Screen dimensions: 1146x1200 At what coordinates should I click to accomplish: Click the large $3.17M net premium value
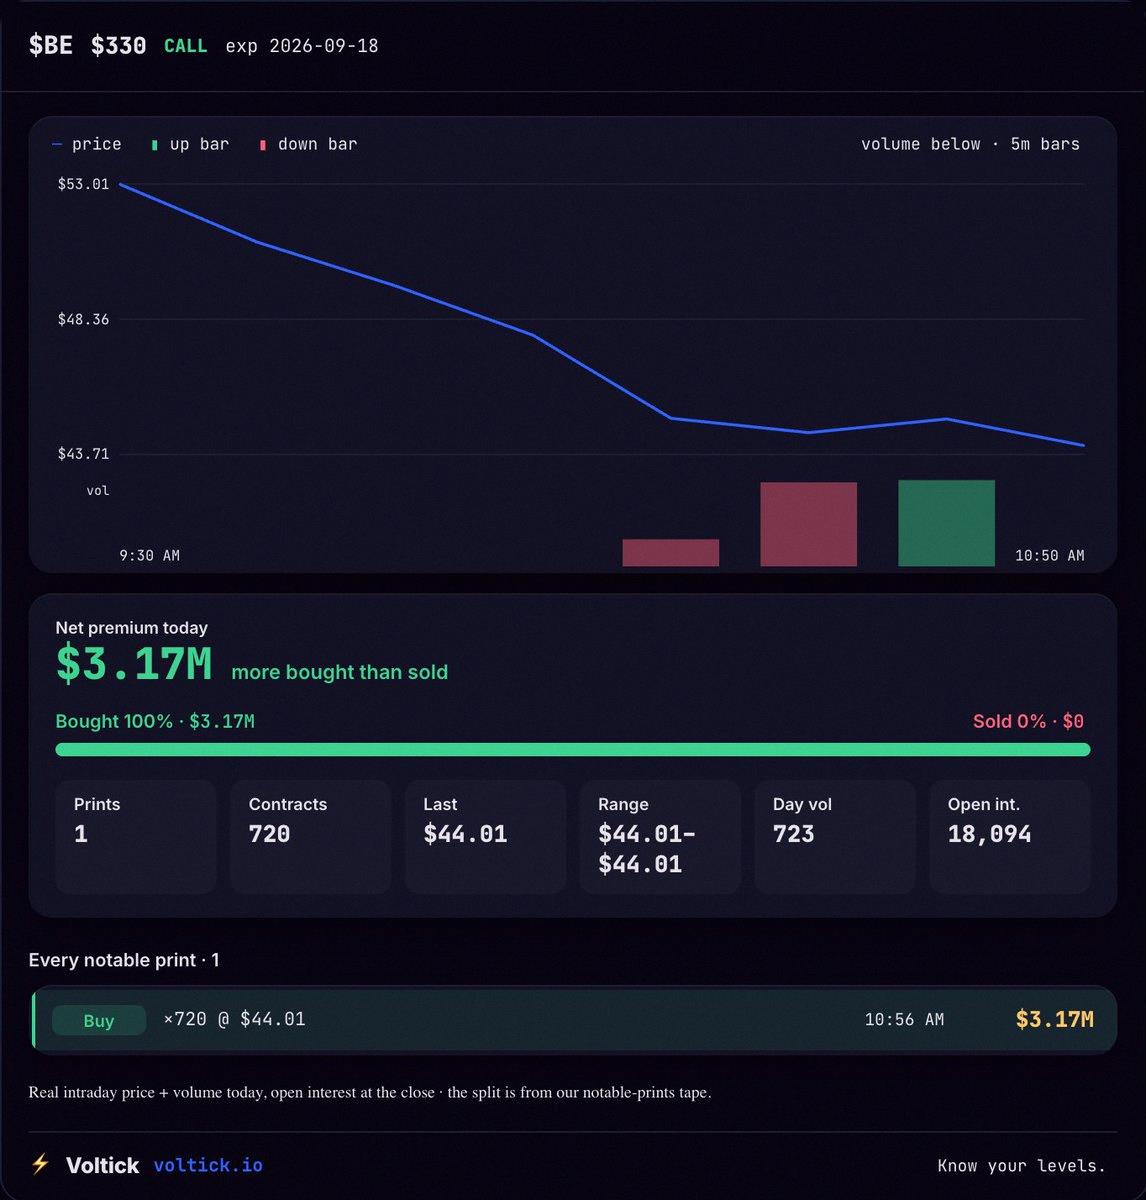tap(133, 664)
